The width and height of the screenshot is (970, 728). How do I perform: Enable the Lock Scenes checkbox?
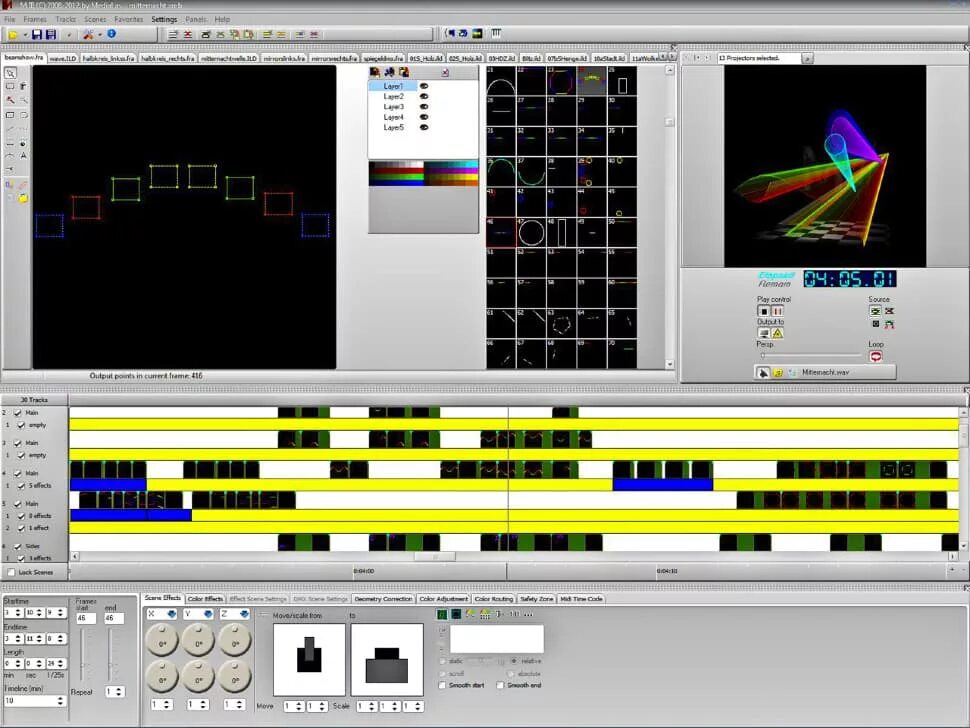click(x=11, y=572)
